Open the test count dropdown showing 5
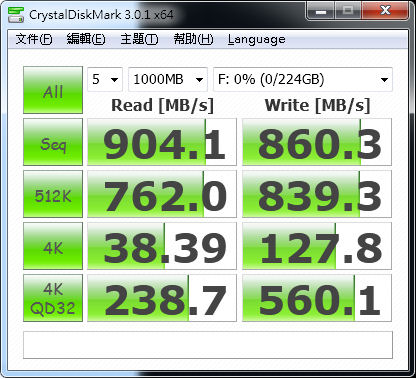Image resolution: width=417 pixels, height=379 pixels. pyautogui.click(x=105, y=79)
